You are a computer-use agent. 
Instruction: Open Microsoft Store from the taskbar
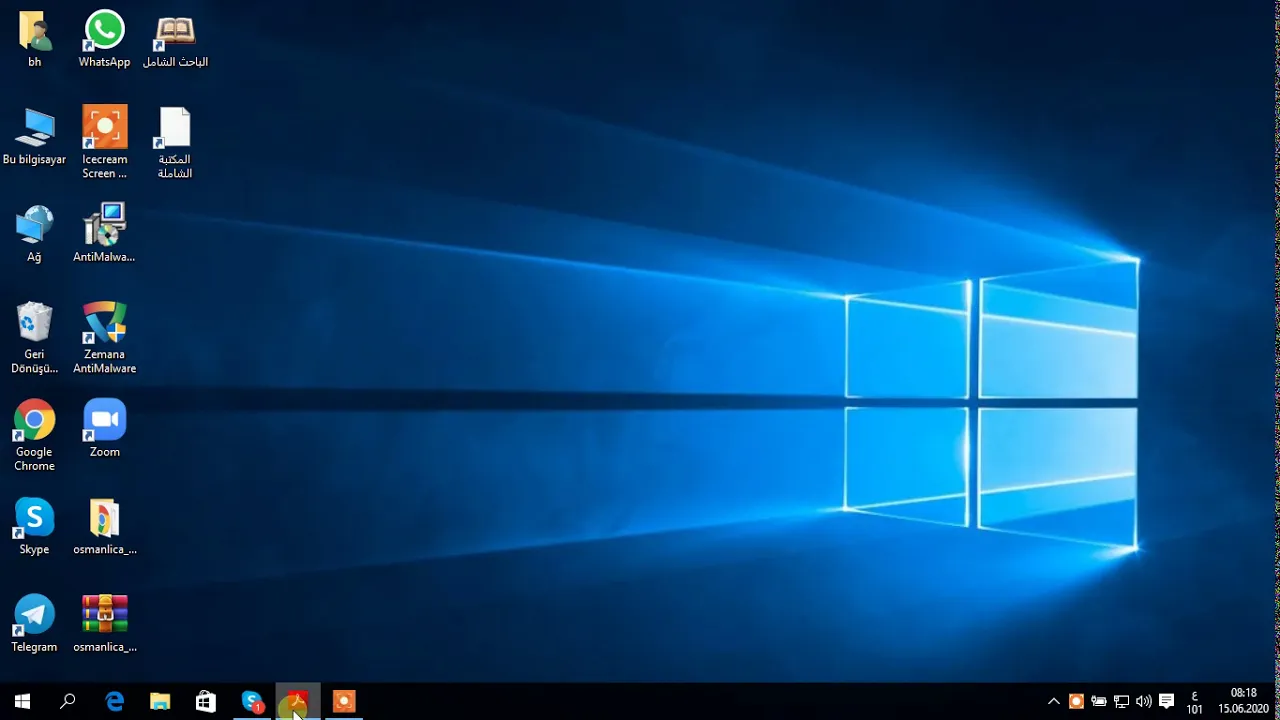click(206, 701)
